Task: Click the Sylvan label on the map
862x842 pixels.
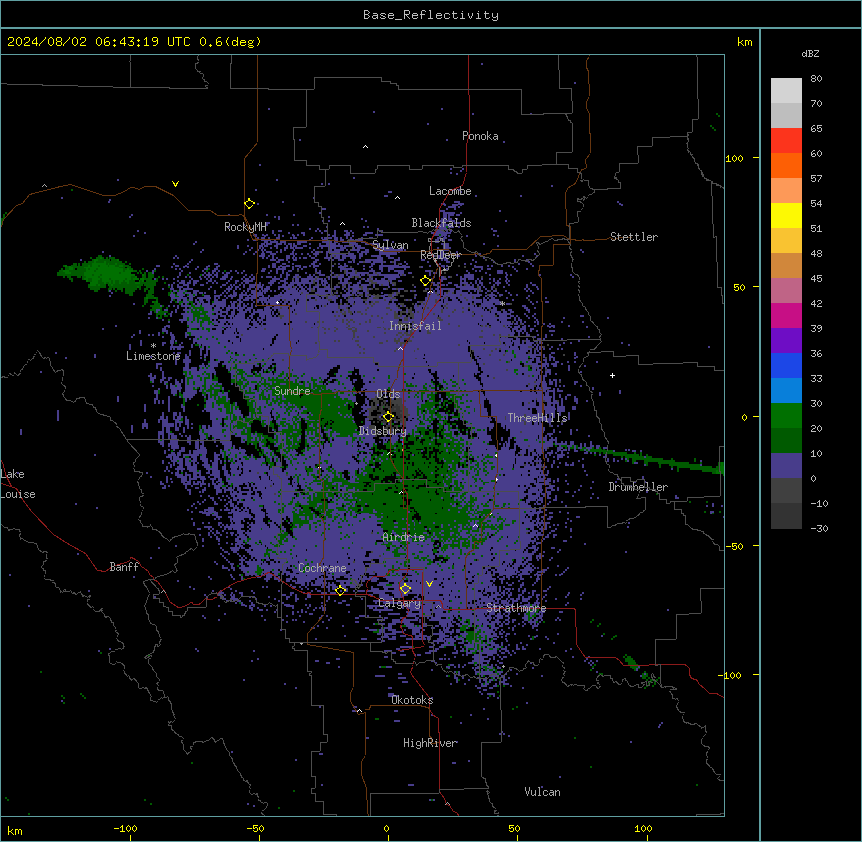Action: [390, 245]
